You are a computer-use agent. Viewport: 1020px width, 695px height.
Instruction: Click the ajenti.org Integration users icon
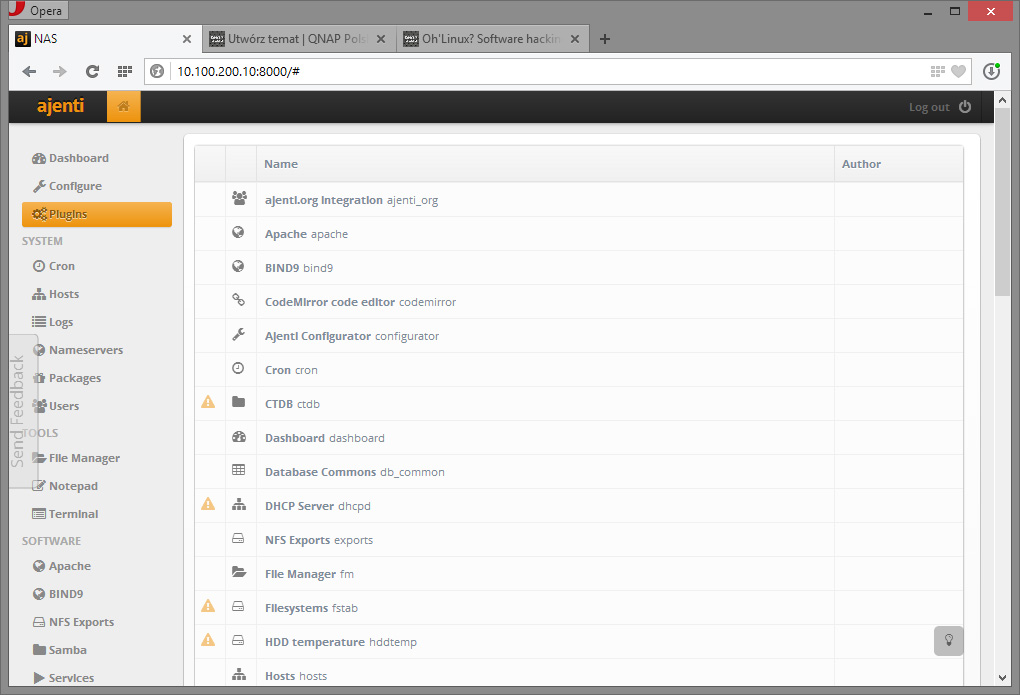pos(239,198)
